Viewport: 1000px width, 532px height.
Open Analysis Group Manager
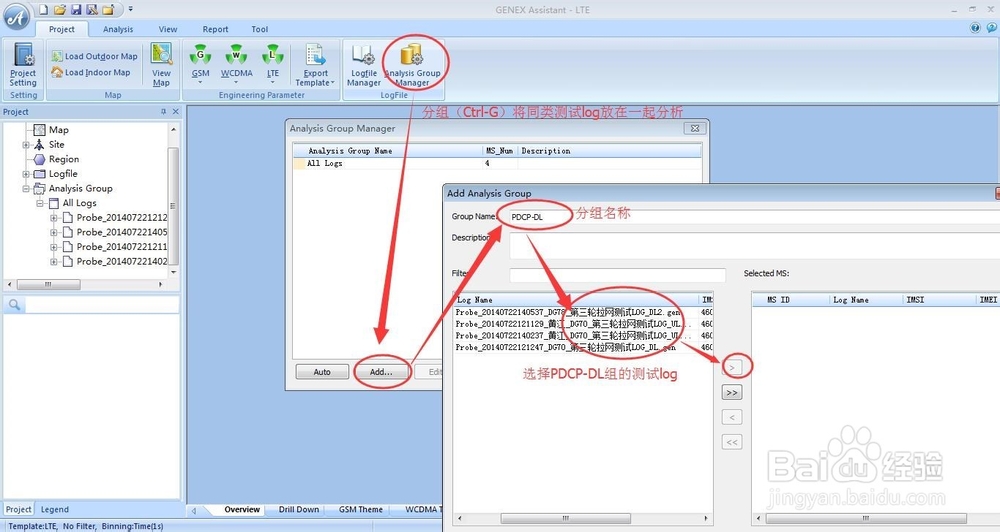tap(413, 65)
